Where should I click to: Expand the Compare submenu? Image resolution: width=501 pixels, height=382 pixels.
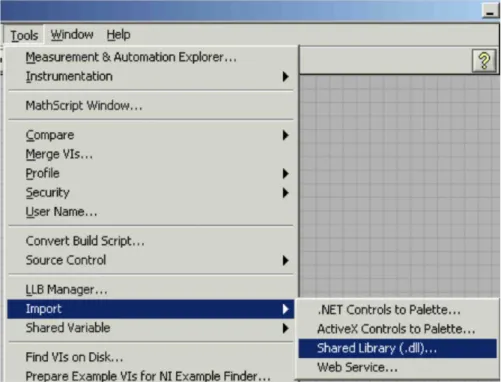[150, 135]
